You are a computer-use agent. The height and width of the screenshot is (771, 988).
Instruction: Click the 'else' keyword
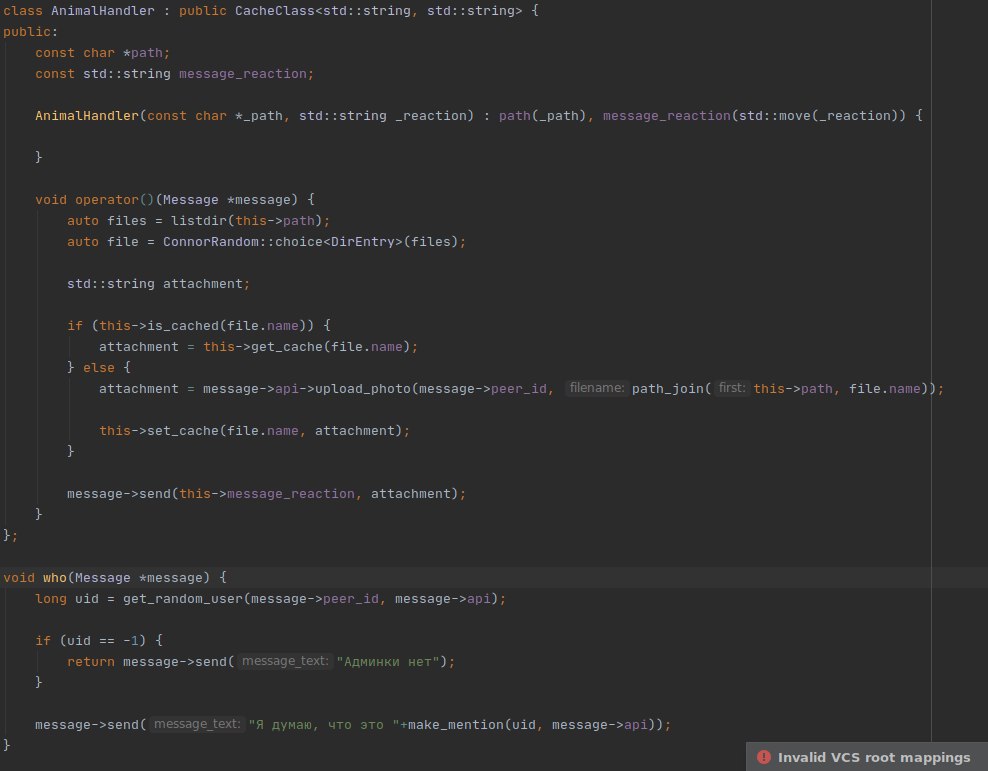click(x=99, y=368)
